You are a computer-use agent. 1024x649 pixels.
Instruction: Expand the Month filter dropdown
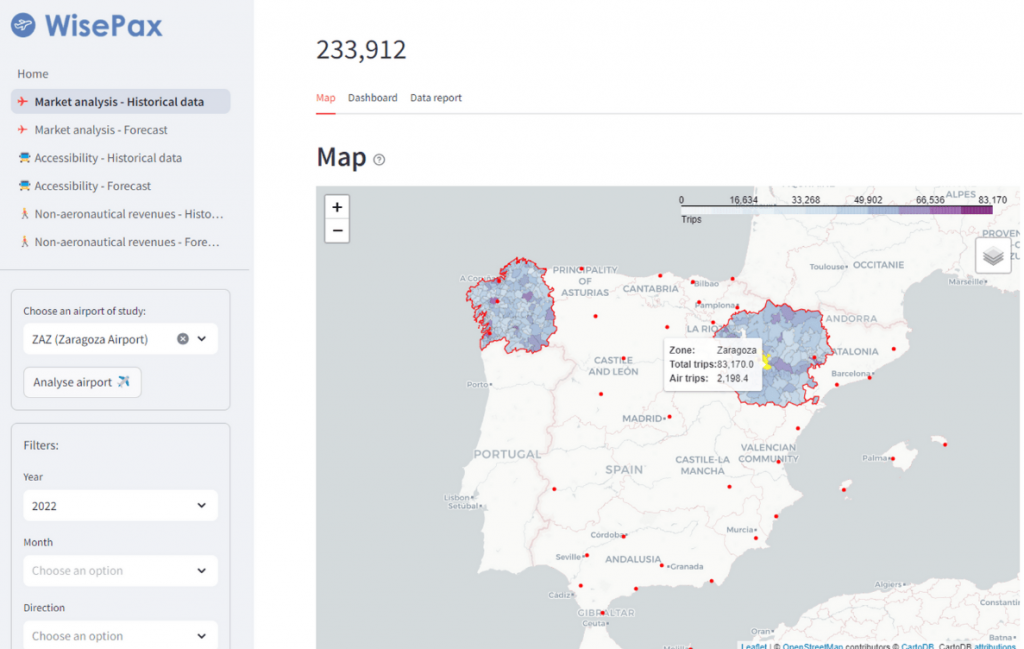coord(120,571)
